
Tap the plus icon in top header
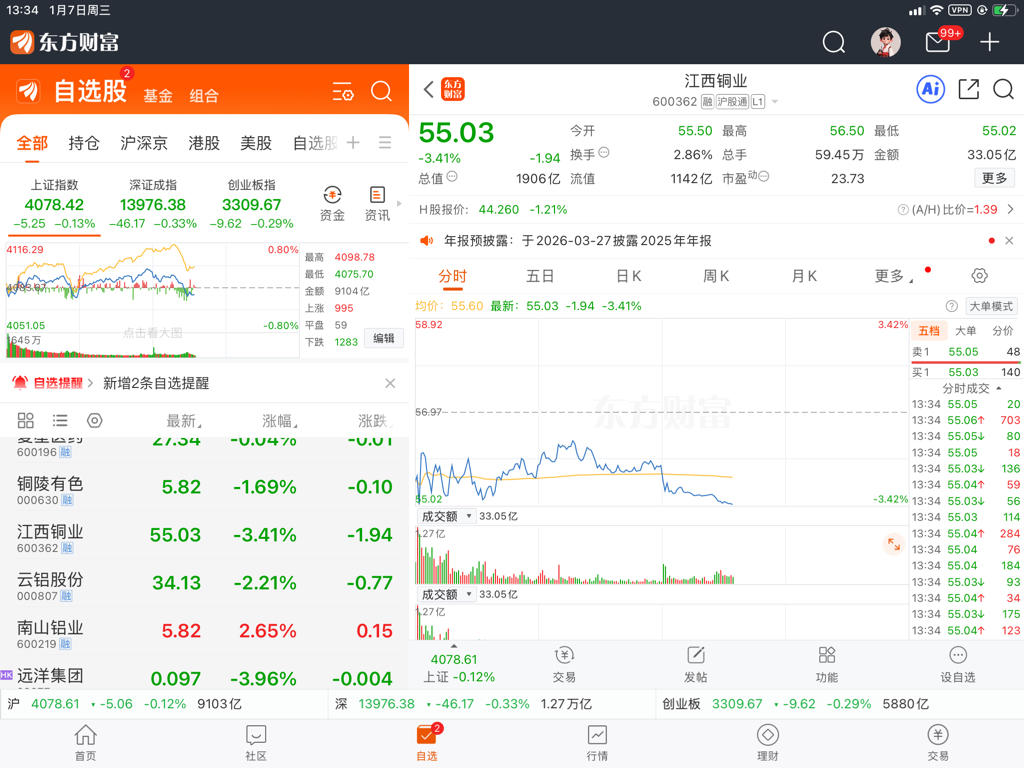(x=989, y=42)
